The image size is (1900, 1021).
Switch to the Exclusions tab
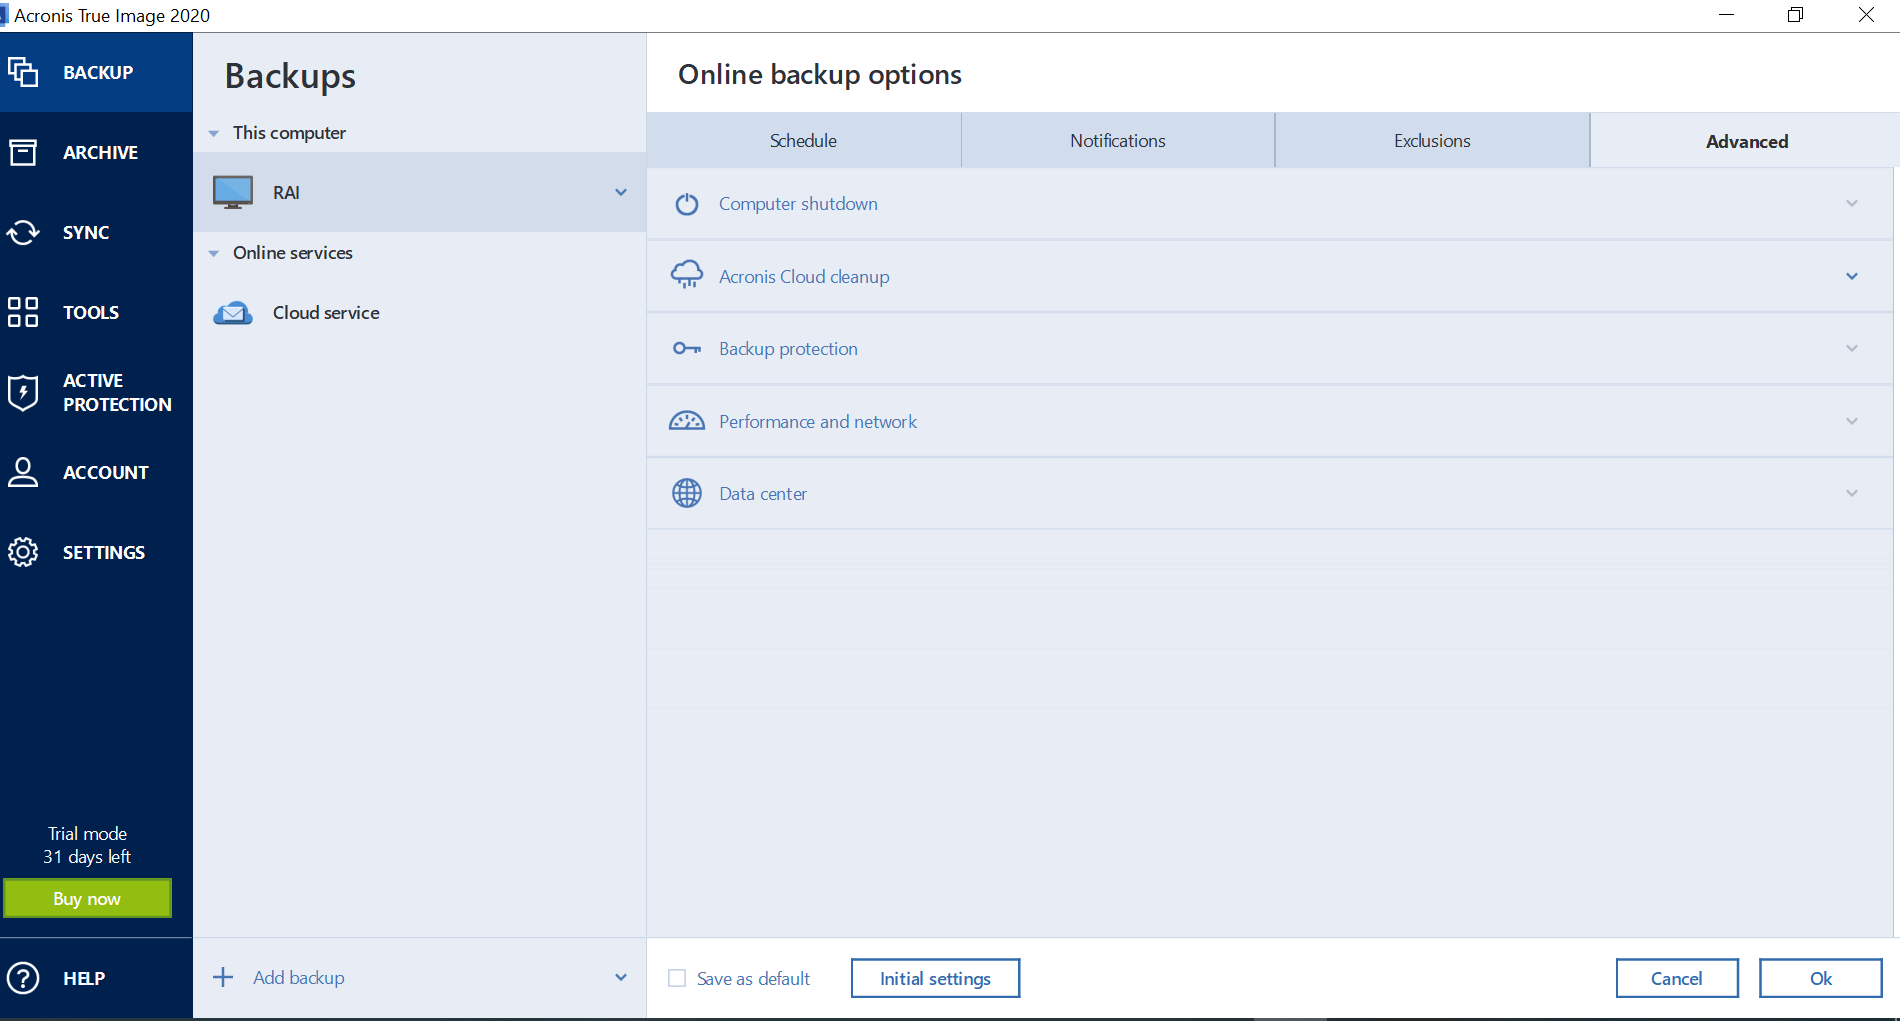(1432, 140)
